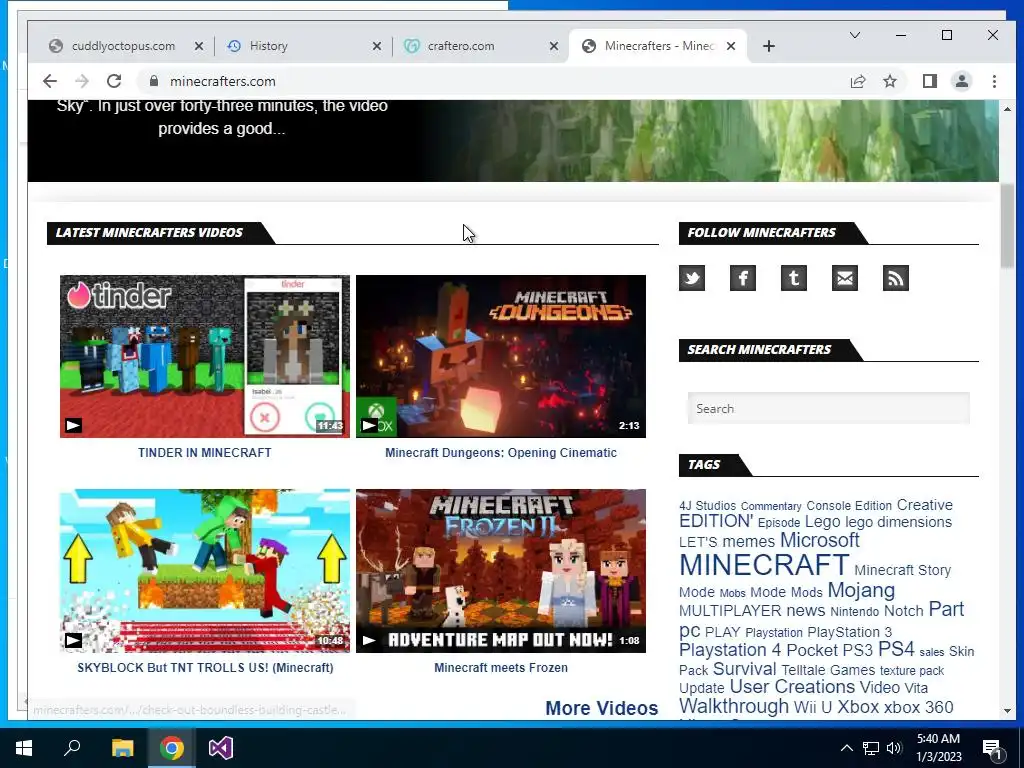Show hidden system tray icons
This screenshot has height=768, width=1024.
pyautogui.click(x=846, y=748)
